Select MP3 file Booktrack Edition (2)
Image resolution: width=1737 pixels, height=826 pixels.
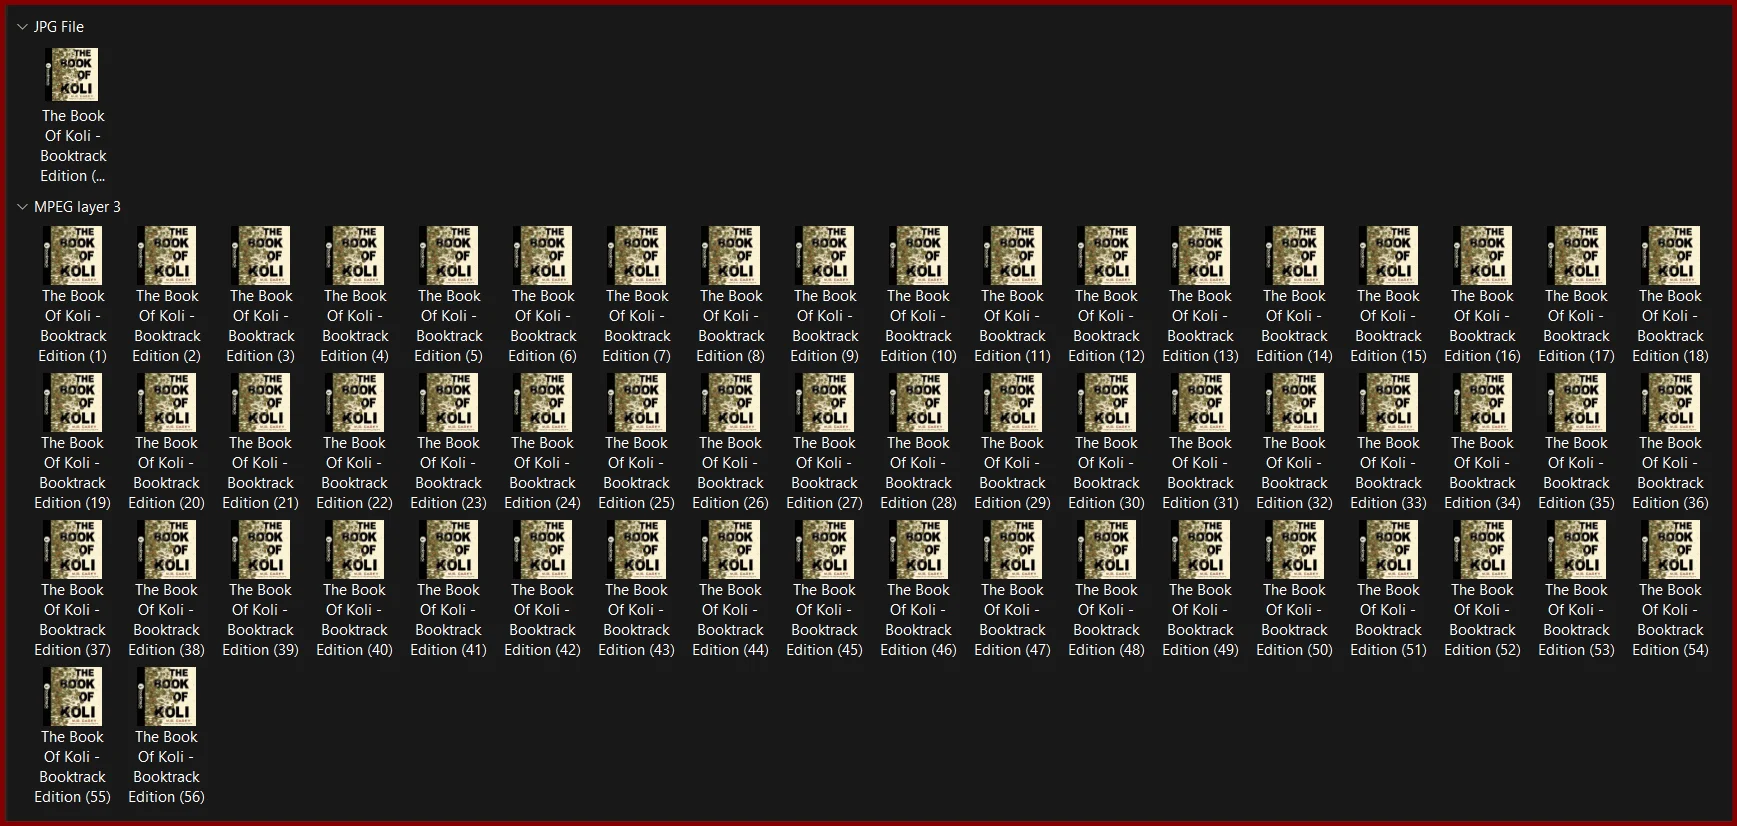167,296
